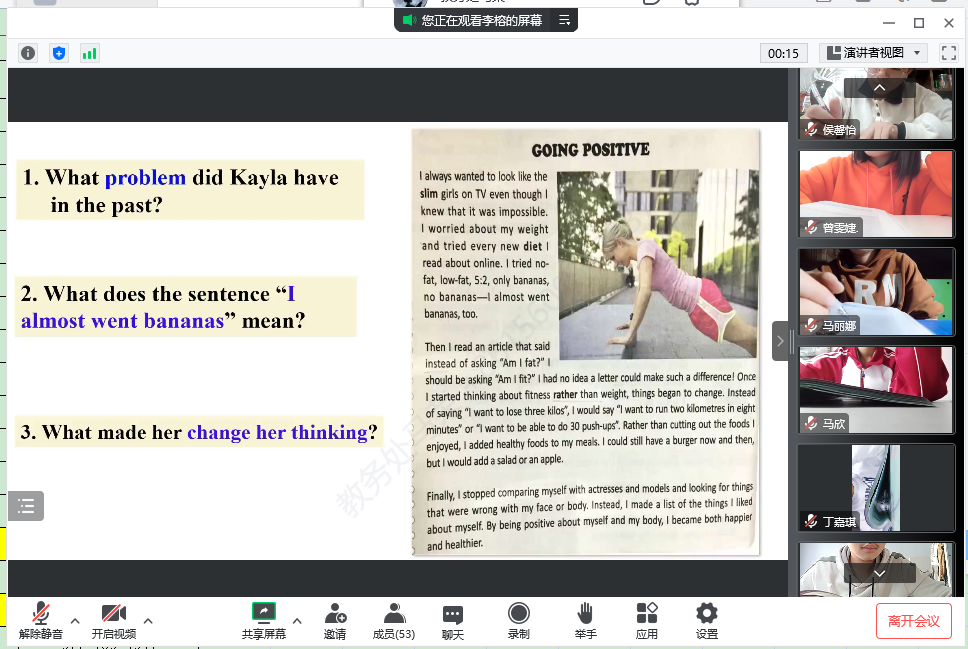Open the Members (成员) list
The width and height of the screenshot is (968, 649).
click(394, 620)
